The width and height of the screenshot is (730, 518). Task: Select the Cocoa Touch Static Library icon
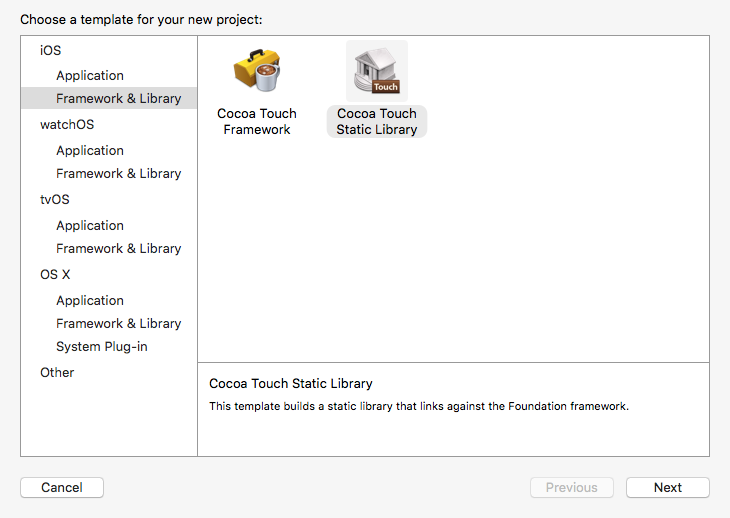[x=377, y=71]
